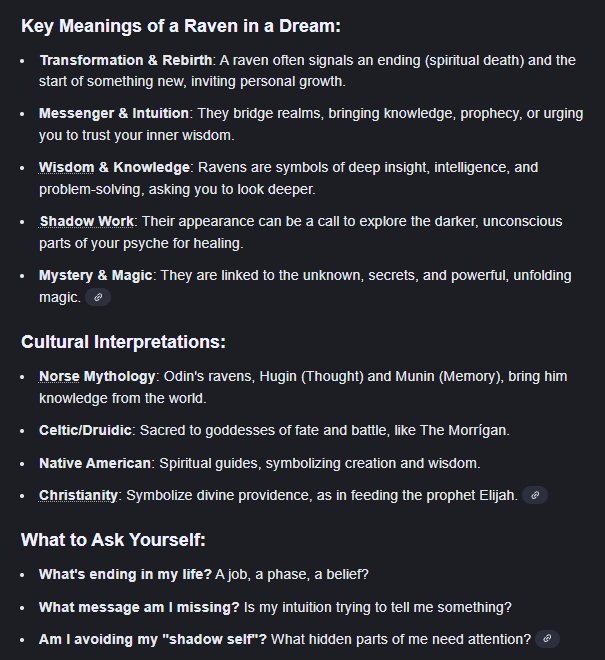The image size is (605, 660).
Task: Open the source link icon after "prophet Elijah."
Action: click(535, 495)
